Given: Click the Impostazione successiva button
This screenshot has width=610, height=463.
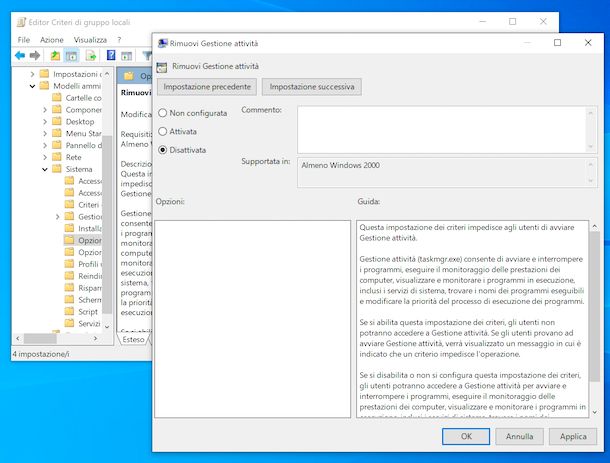Looking at the screenshot, I should coord(312,87).
